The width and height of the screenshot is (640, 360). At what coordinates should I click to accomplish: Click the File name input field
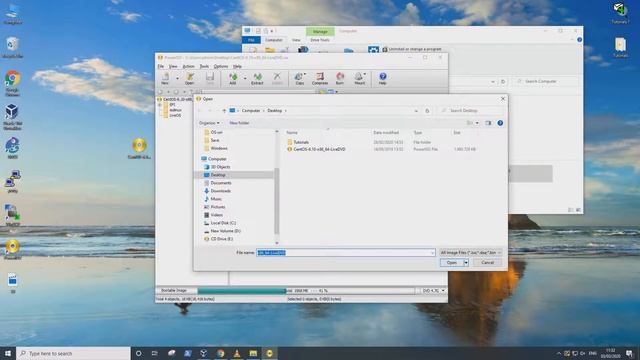pyautogui.click(x=345, y=253)
